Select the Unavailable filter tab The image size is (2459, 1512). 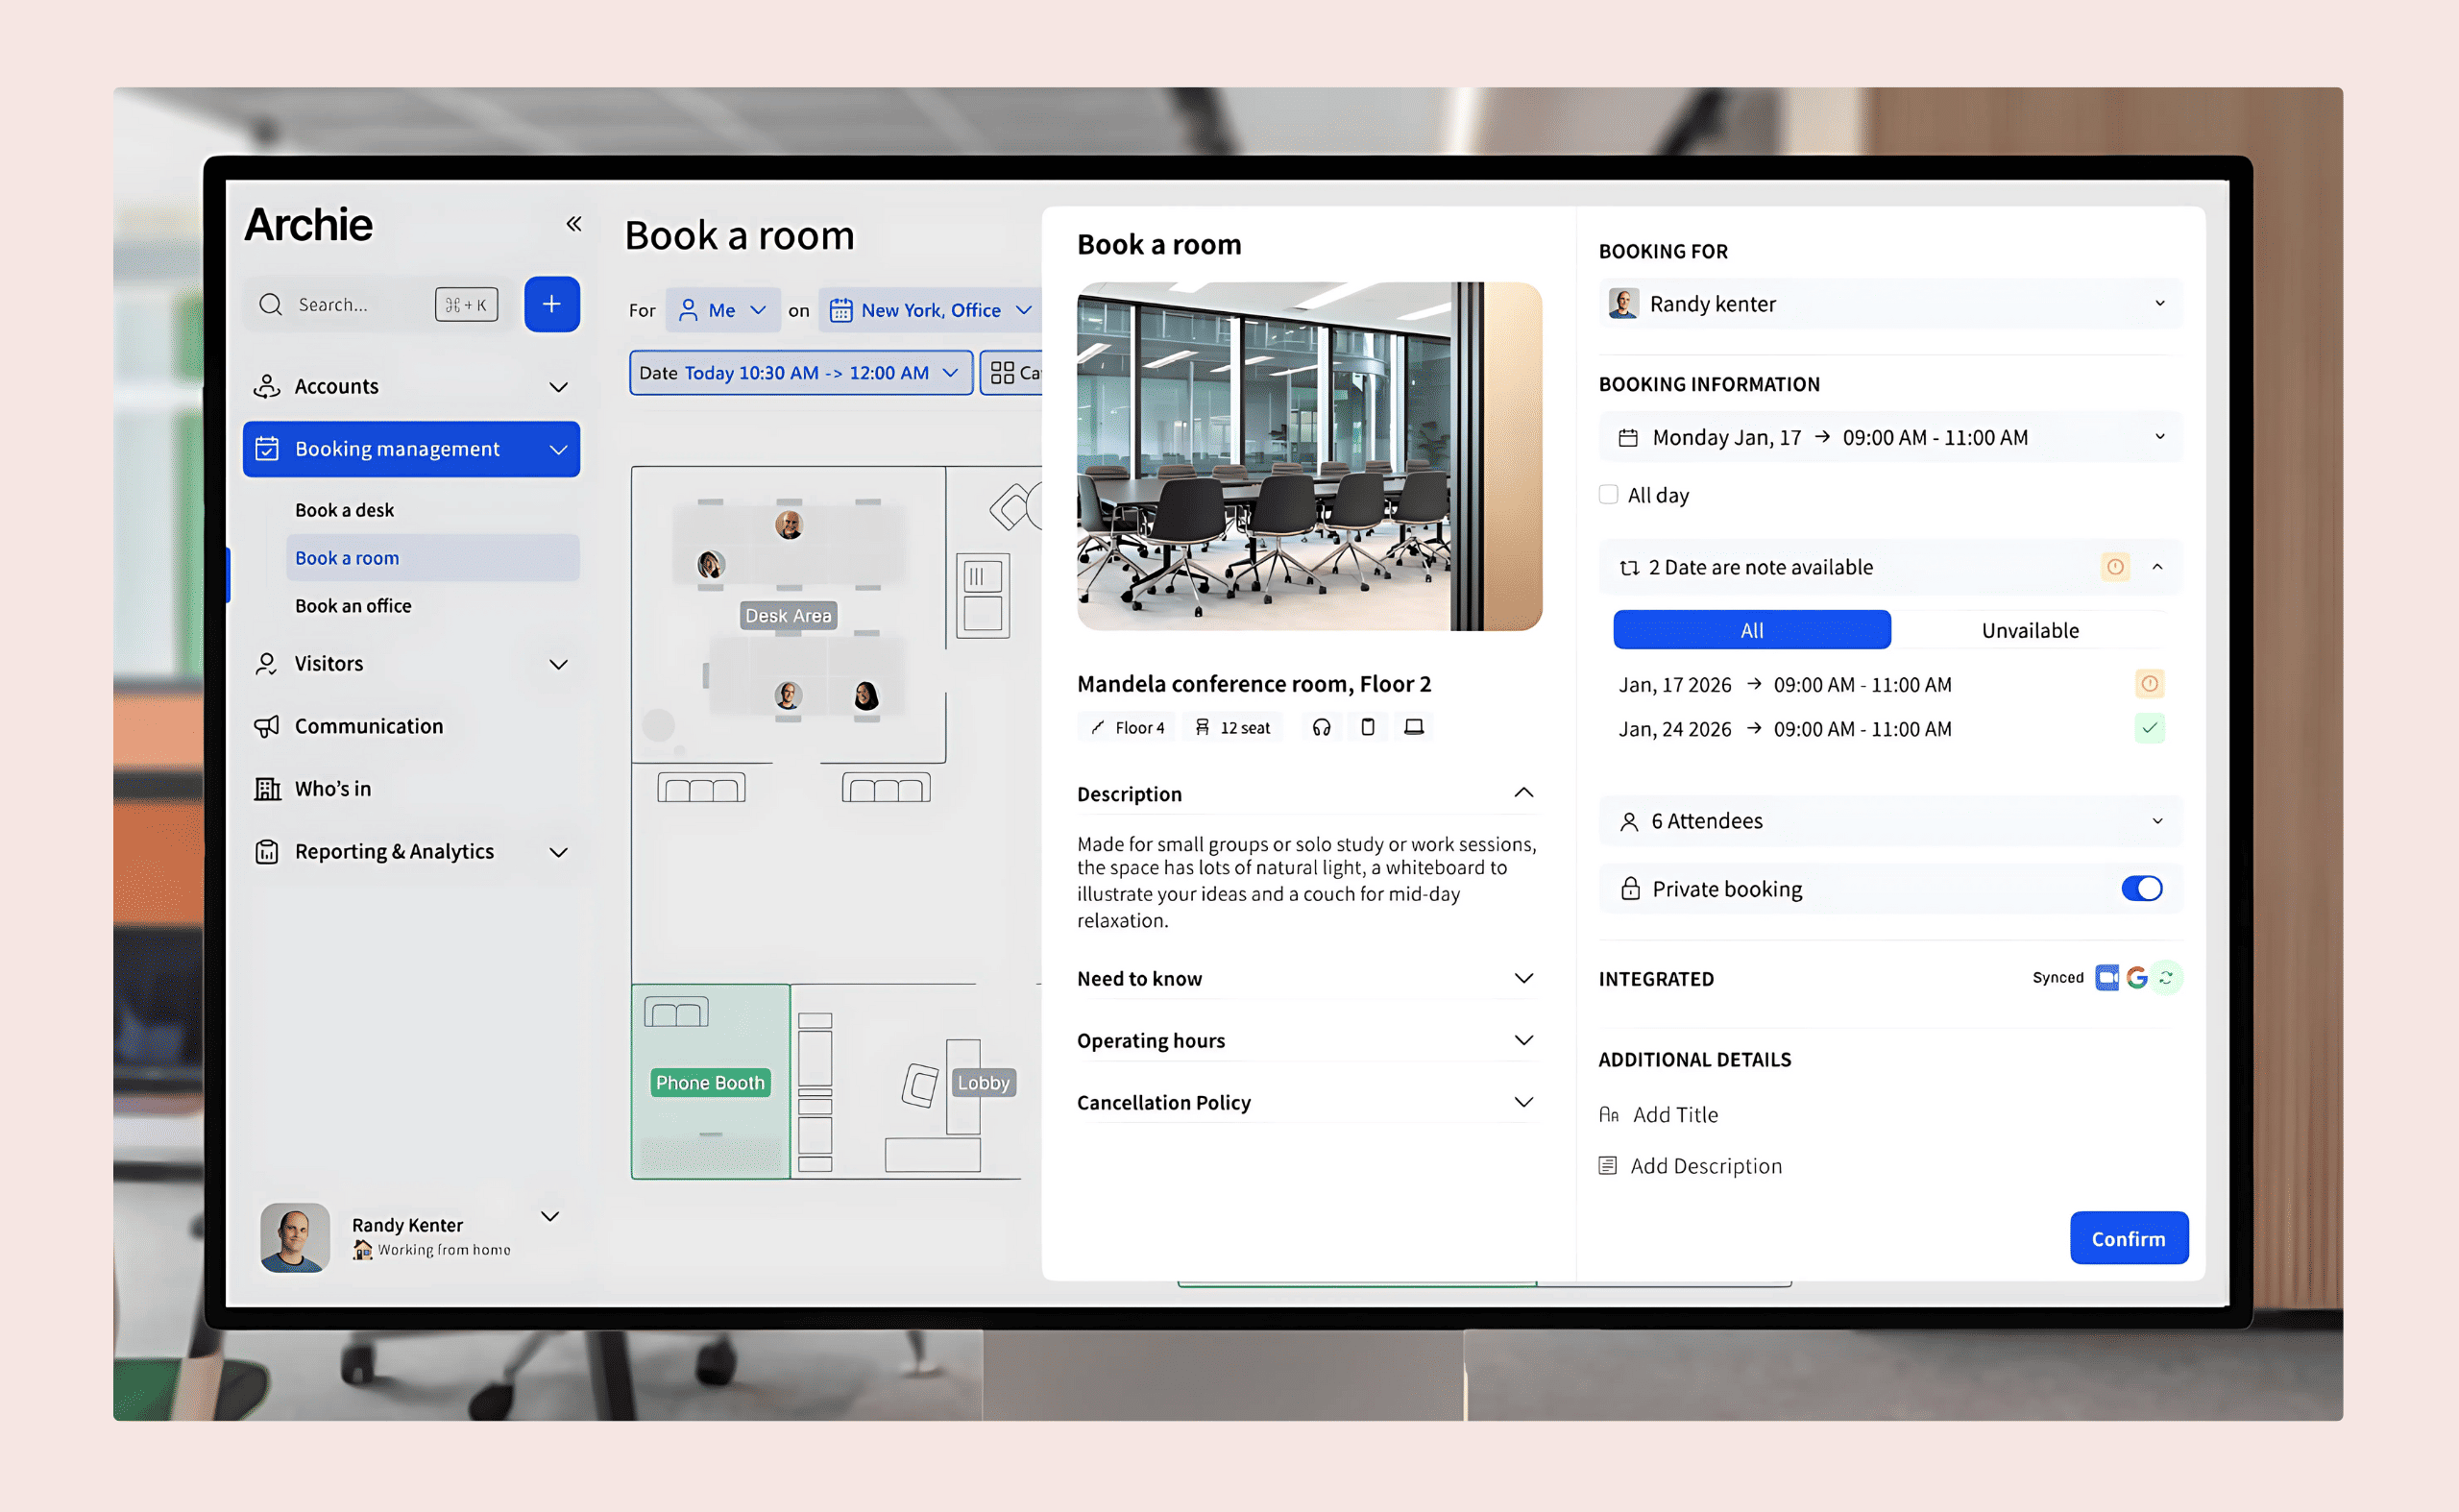pyautogui.click(x=2029, y=630)
